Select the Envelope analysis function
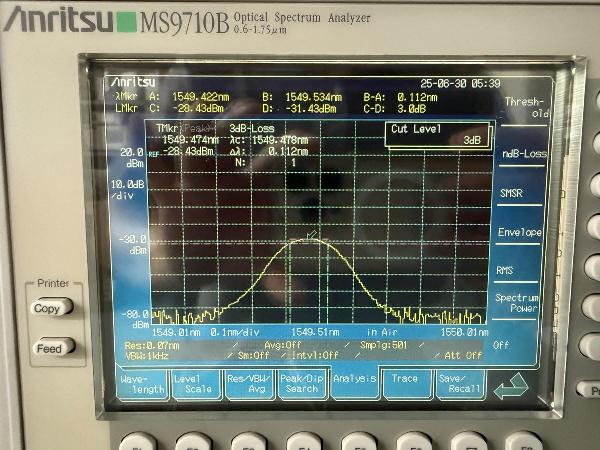This screenshot has width=600, height=450. pos(519,232)
